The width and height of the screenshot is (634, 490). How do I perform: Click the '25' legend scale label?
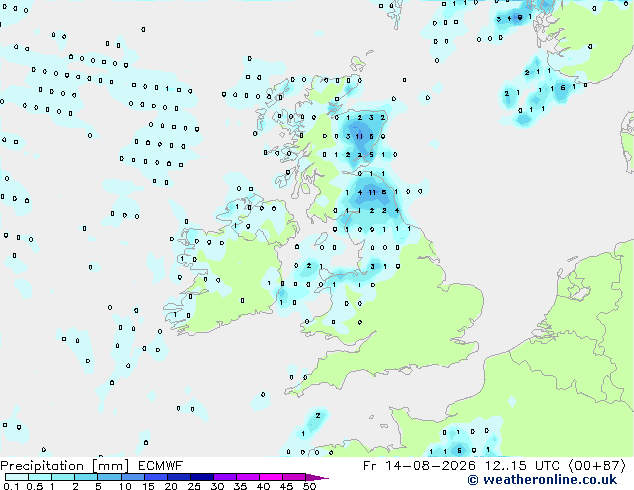point(194,486)
